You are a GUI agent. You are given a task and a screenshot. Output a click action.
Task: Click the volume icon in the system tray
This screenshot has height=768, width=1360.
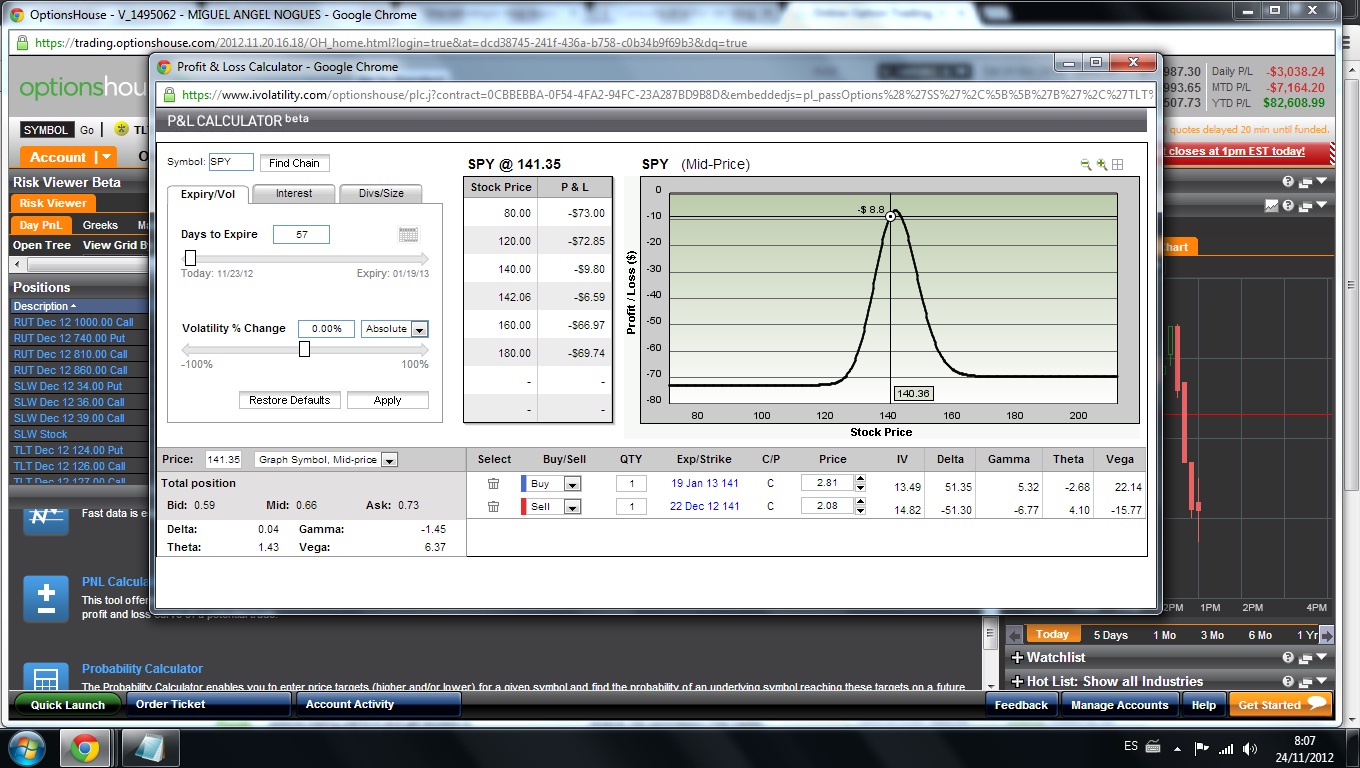(1251, 748)
